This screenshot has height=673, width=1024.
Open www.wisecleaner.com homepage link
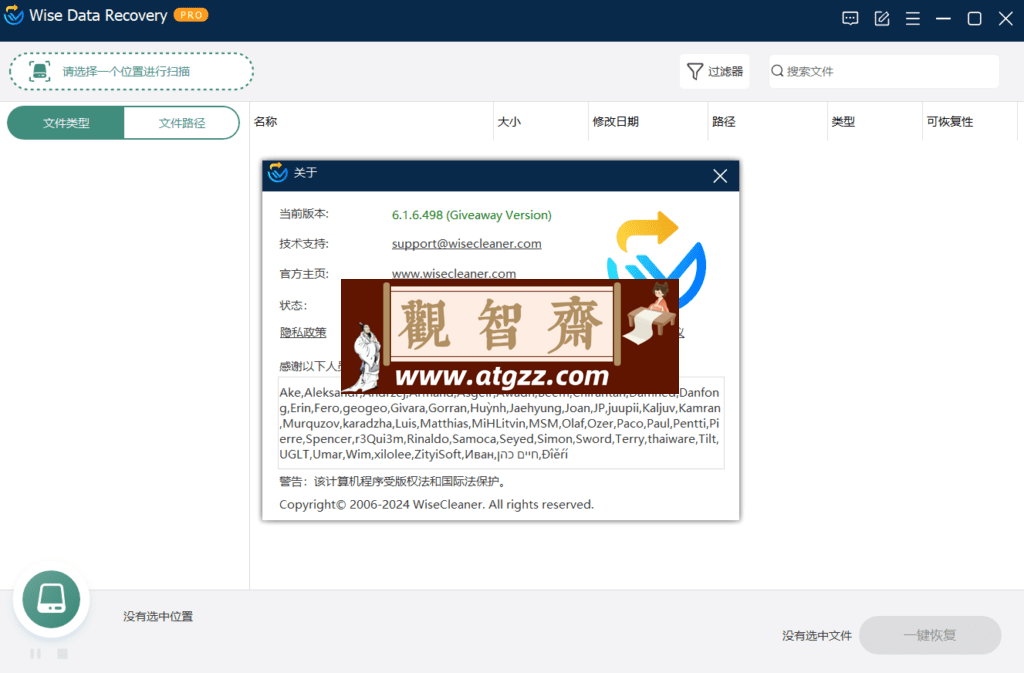click(454, 274)
